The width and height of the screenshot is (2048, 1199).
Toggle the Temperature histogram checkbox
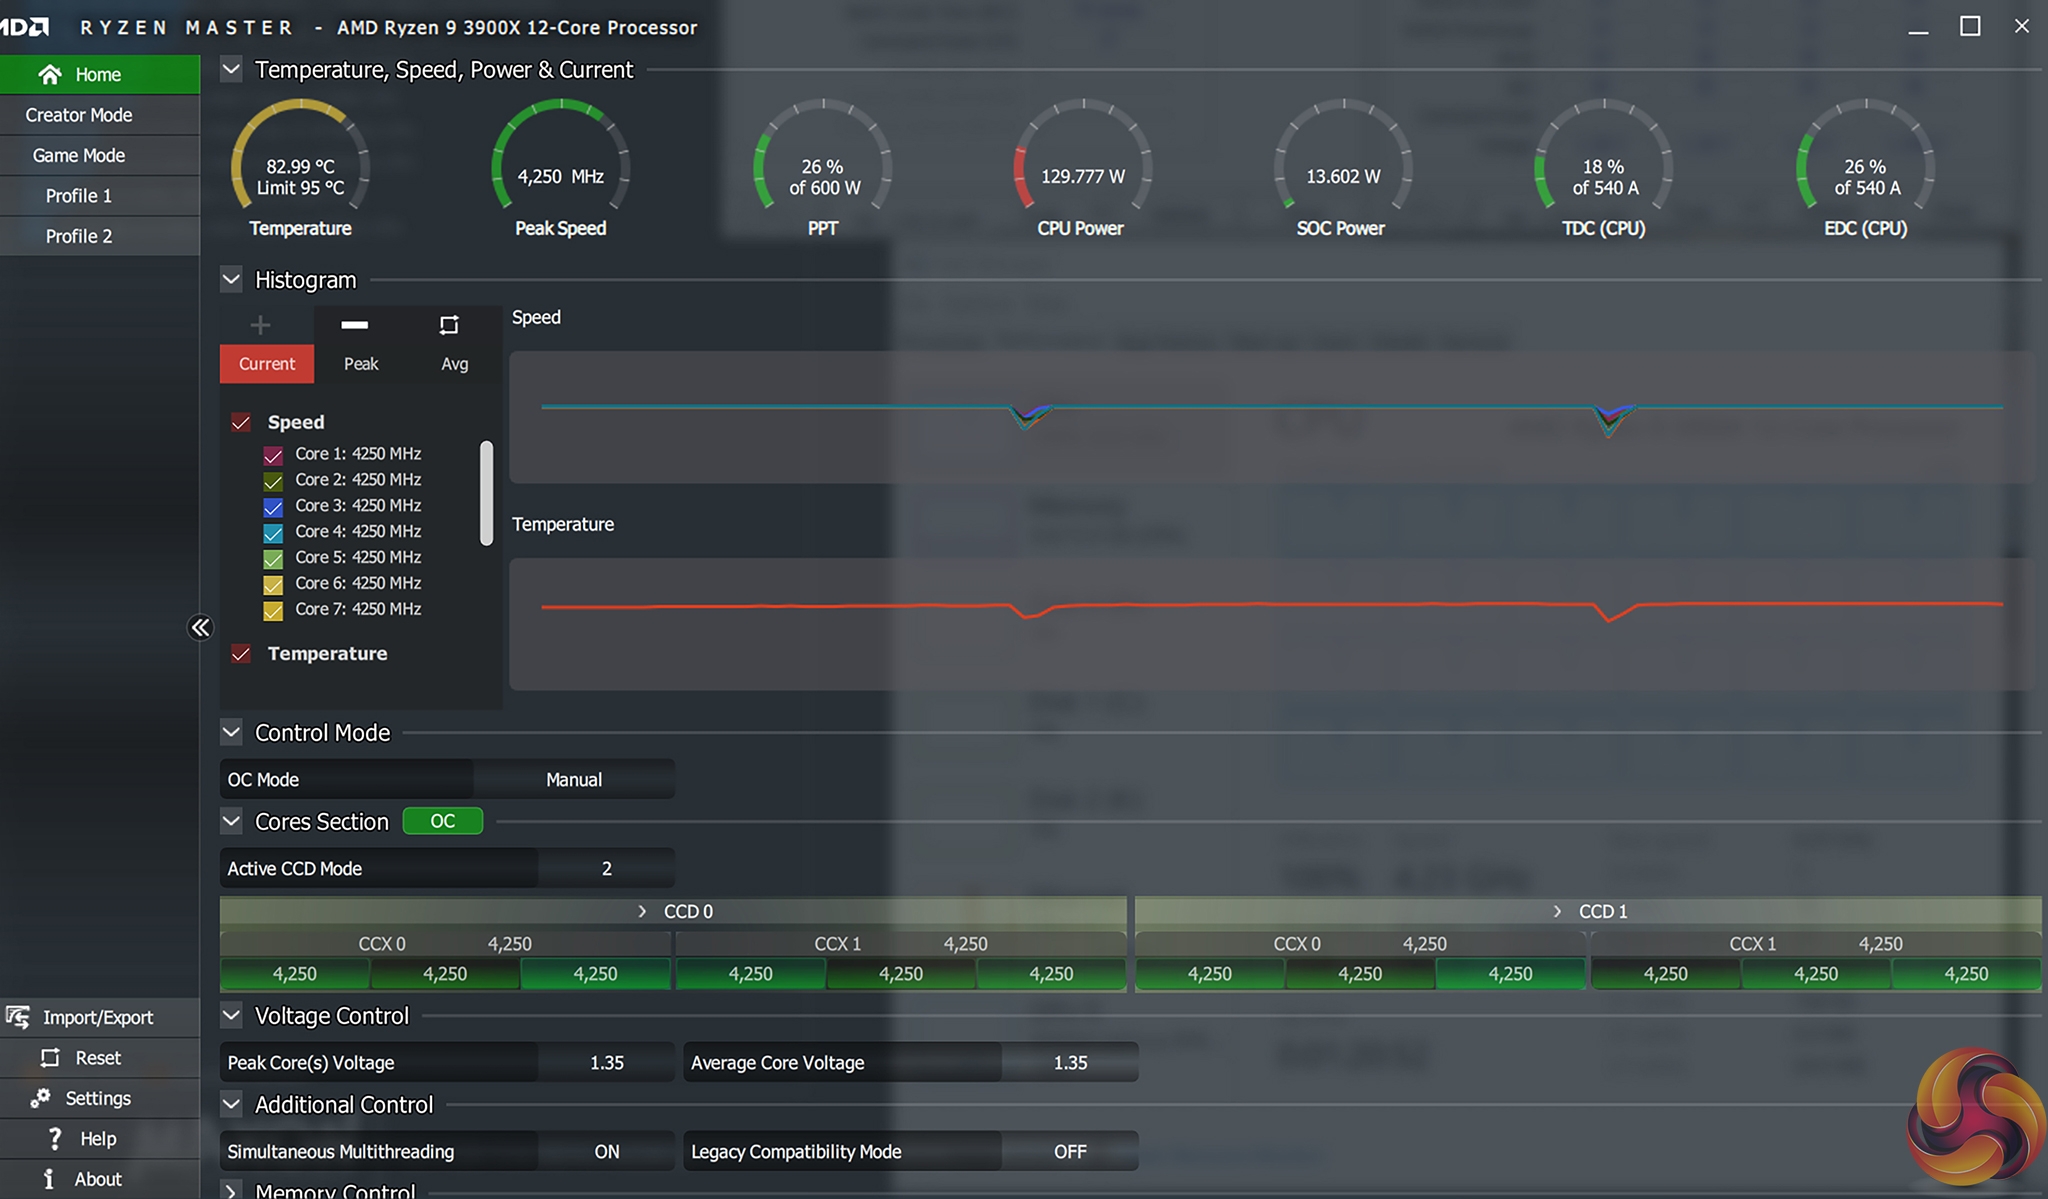241,654
